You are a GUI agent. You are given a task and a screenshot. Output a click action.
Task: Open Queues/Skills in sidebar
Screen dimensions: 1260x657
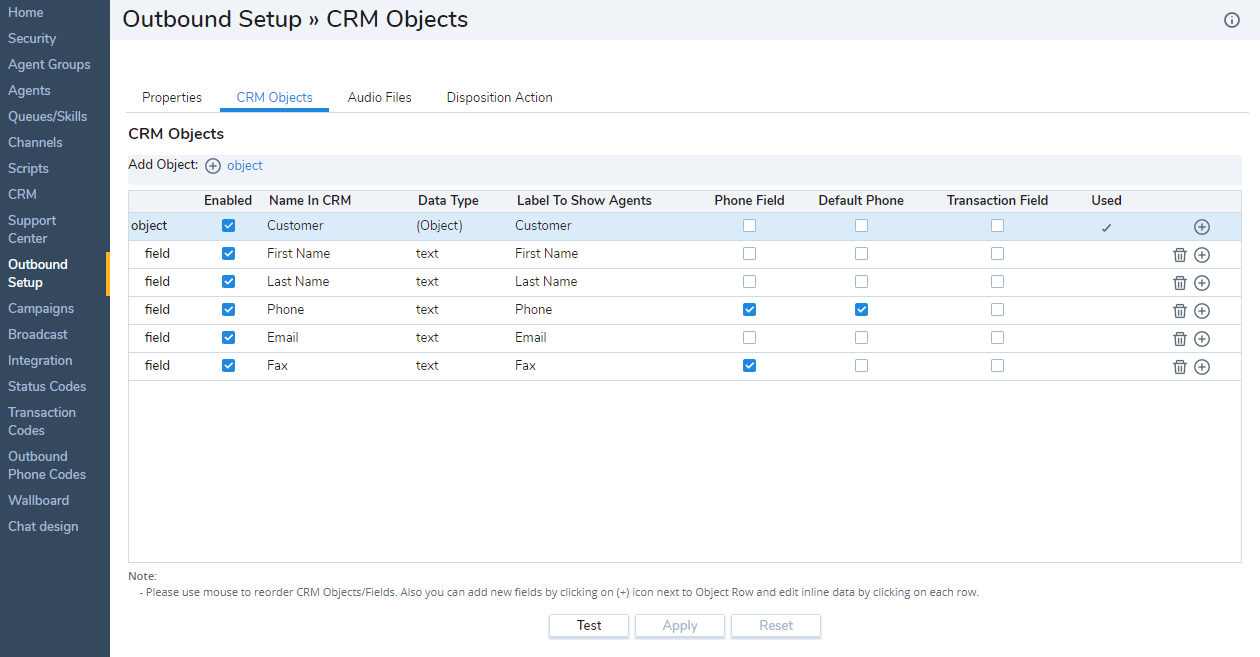(x=48, y=116)
